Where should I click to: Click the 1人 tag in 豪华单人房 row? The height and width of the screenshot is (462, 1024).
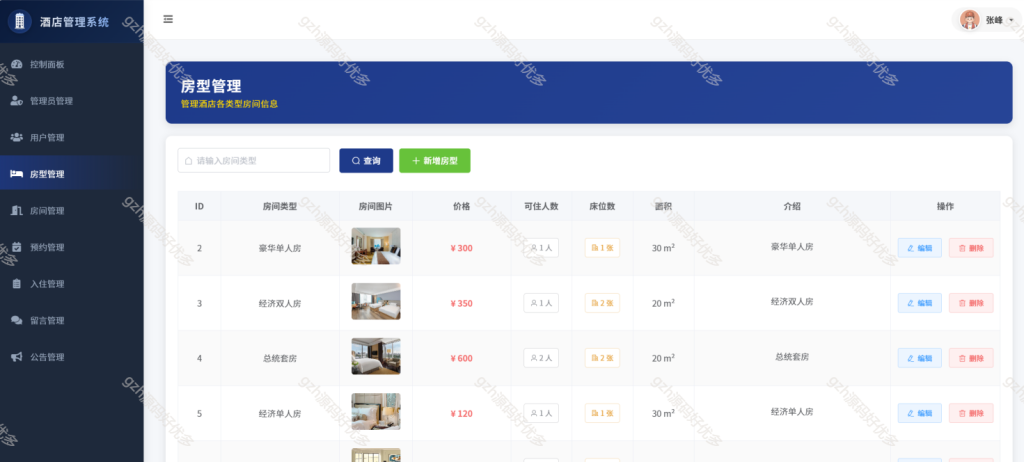point(541,248)
